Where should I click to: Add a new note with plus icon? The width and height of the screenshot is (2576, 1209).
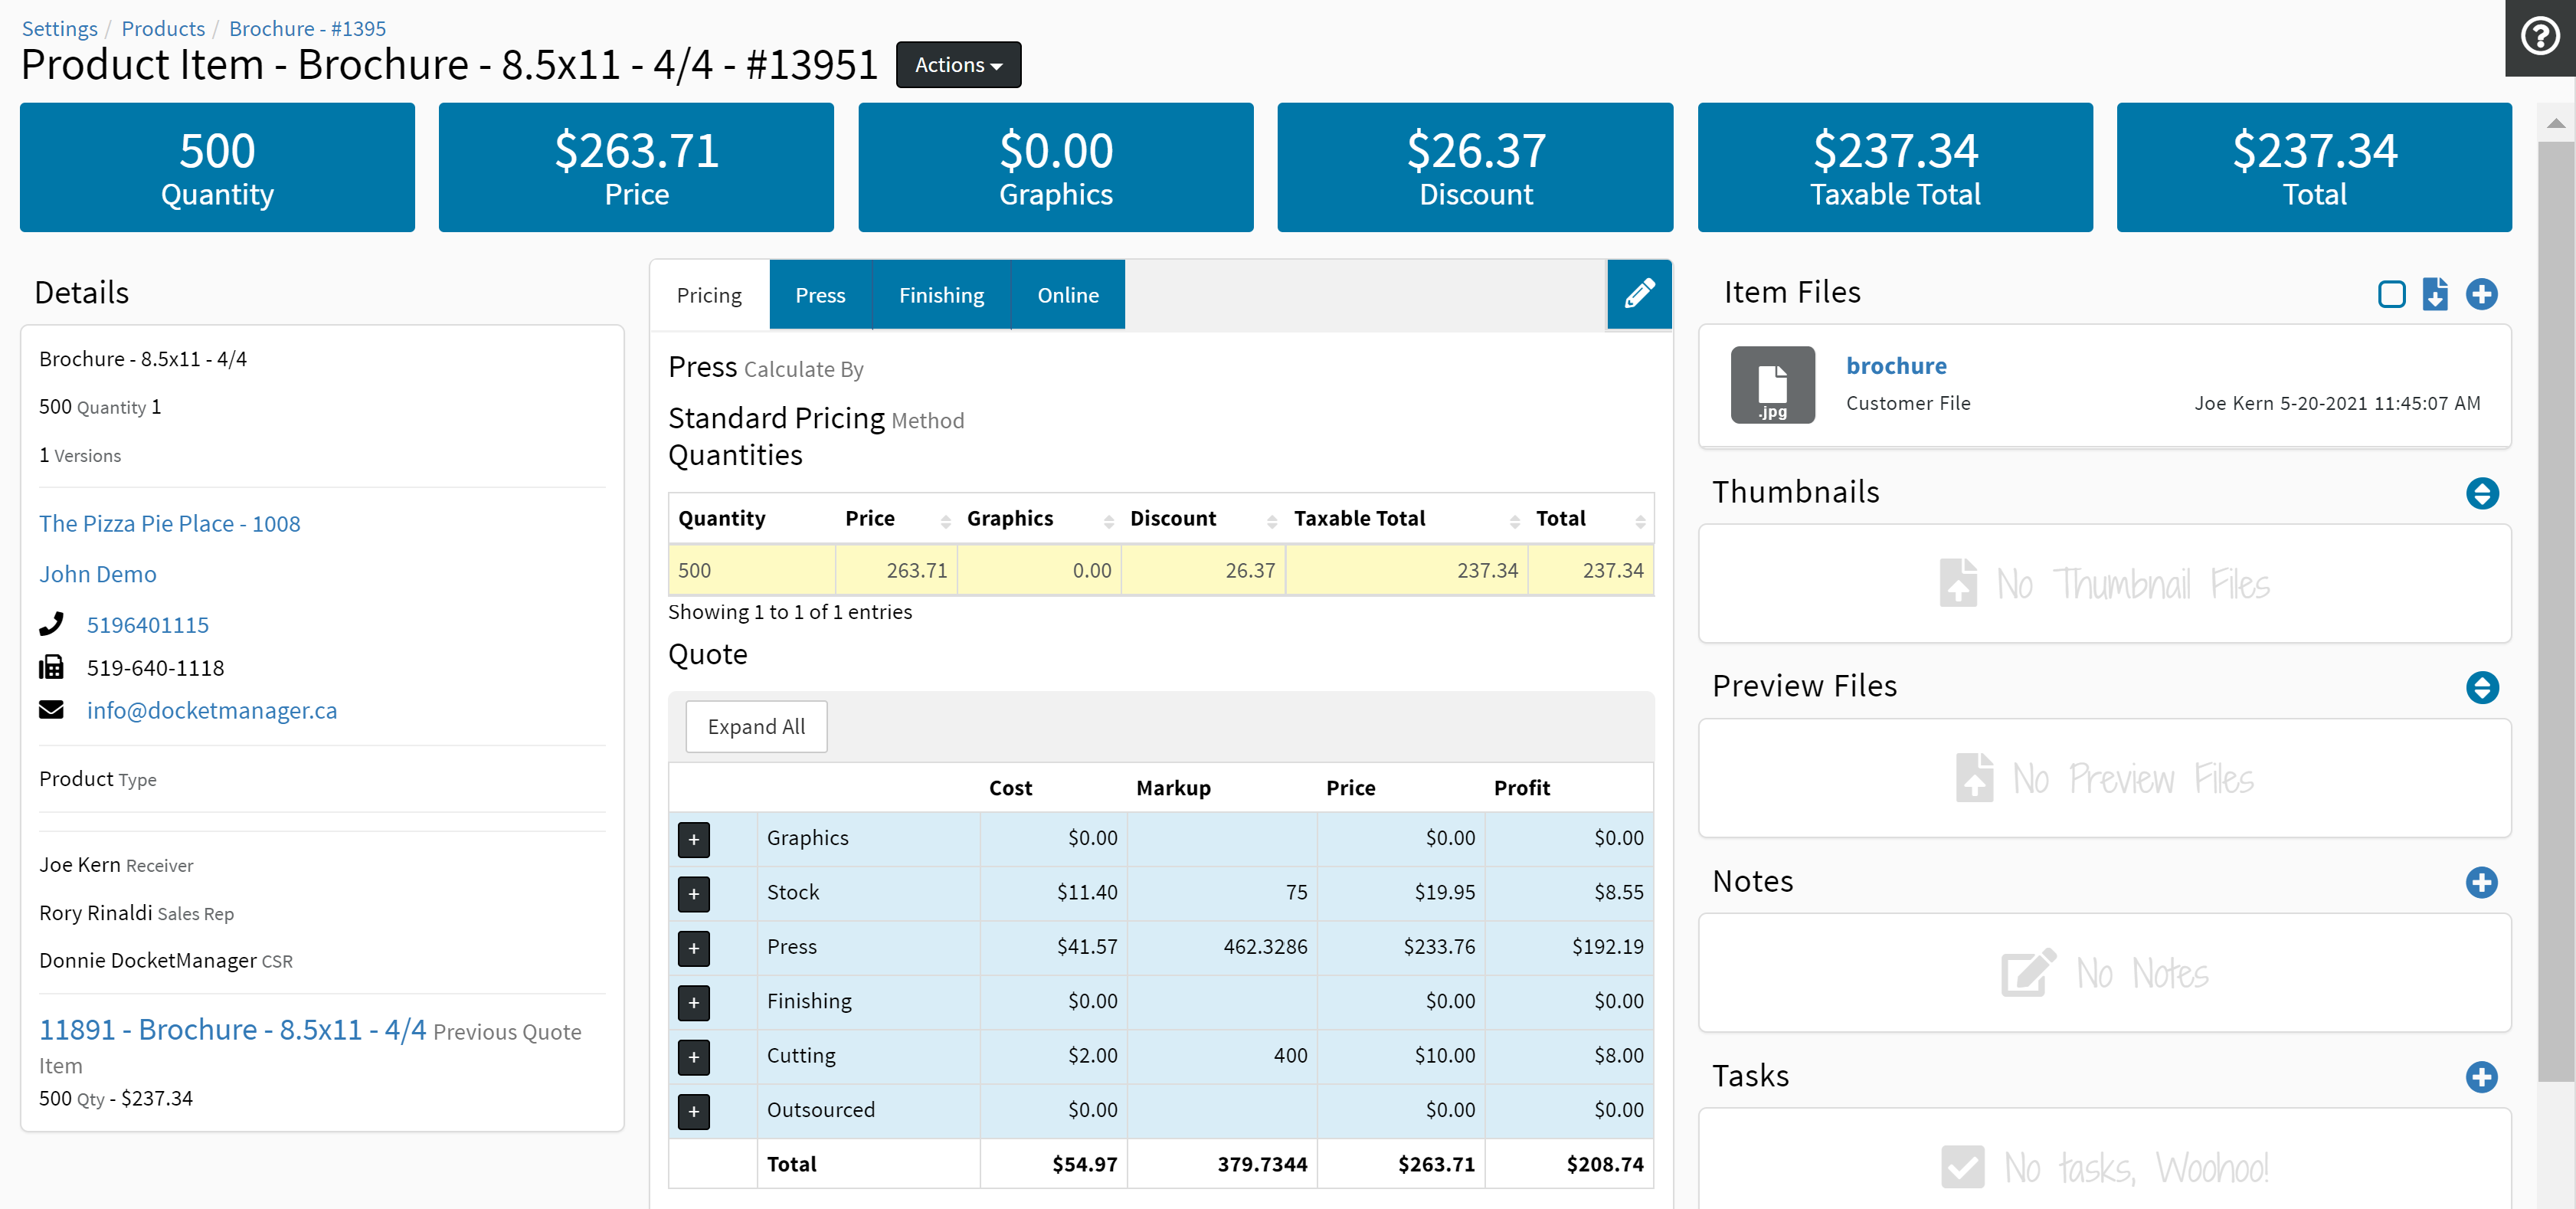click(2481, 882)
